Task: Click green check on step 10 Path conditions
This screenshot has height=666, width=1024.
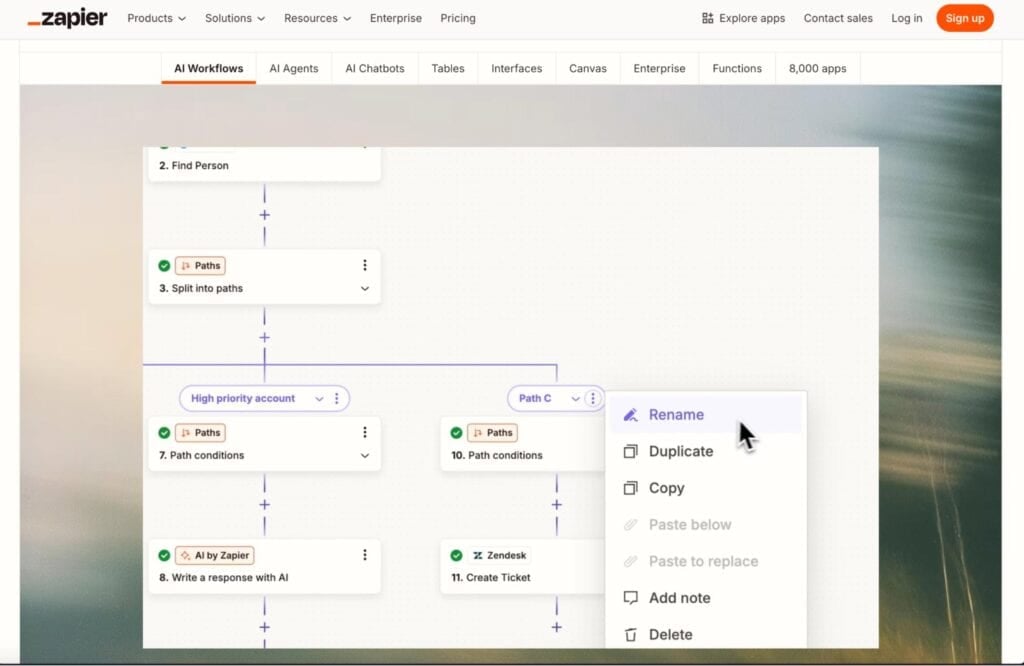Action: click(x=456, y=433)
